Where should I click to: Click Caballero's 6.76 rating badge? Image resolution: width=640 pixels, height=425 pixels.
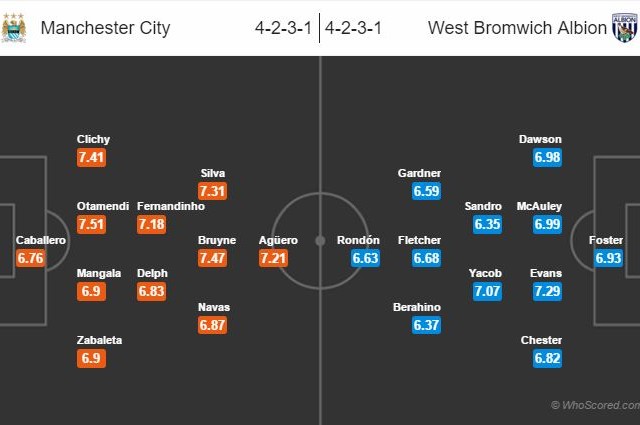(31, 258)
